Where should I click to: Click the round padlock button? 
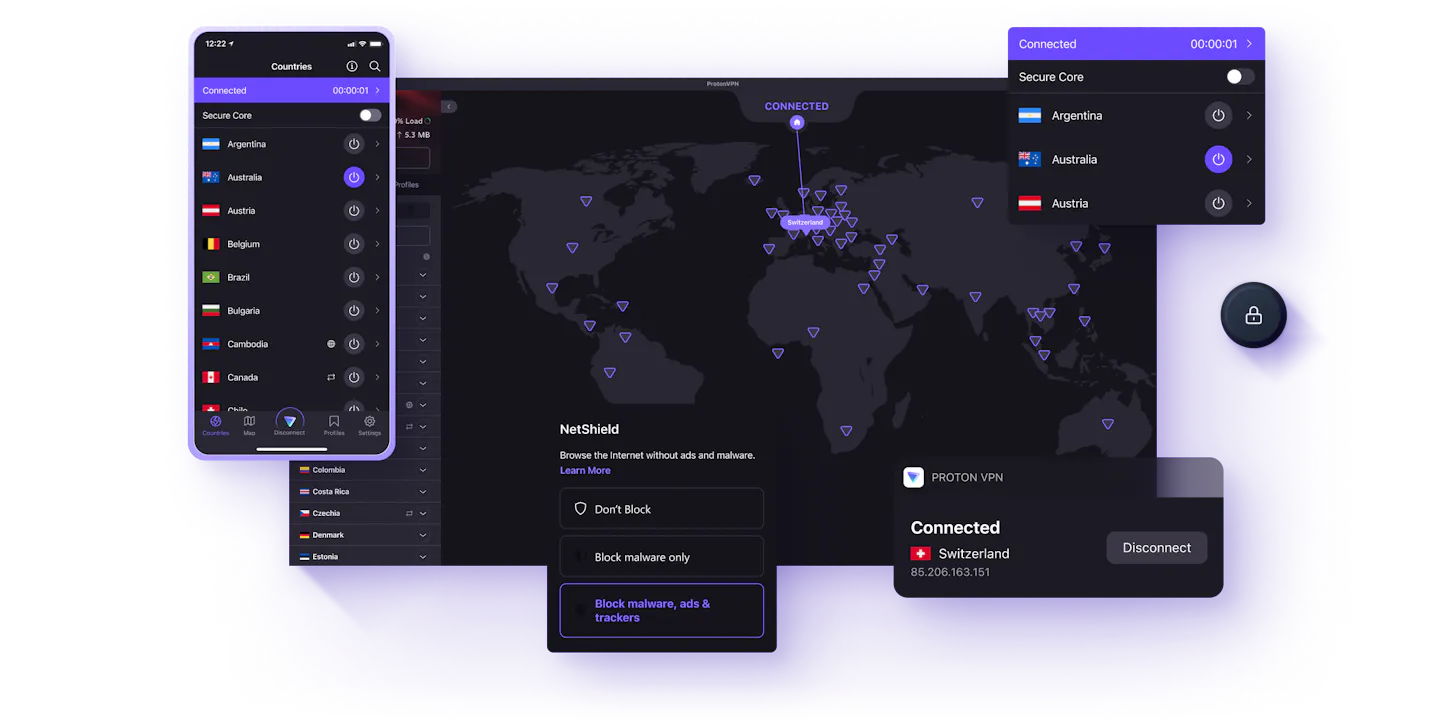coord(1253,316)
